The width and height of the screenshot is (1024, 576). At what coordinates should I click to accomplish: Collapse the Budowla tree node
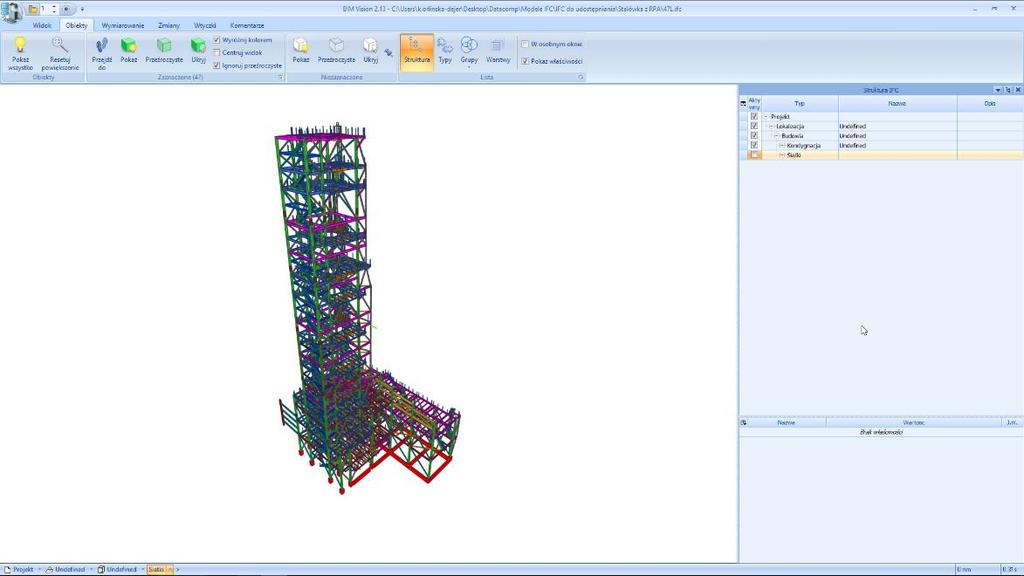click(776, 136)
